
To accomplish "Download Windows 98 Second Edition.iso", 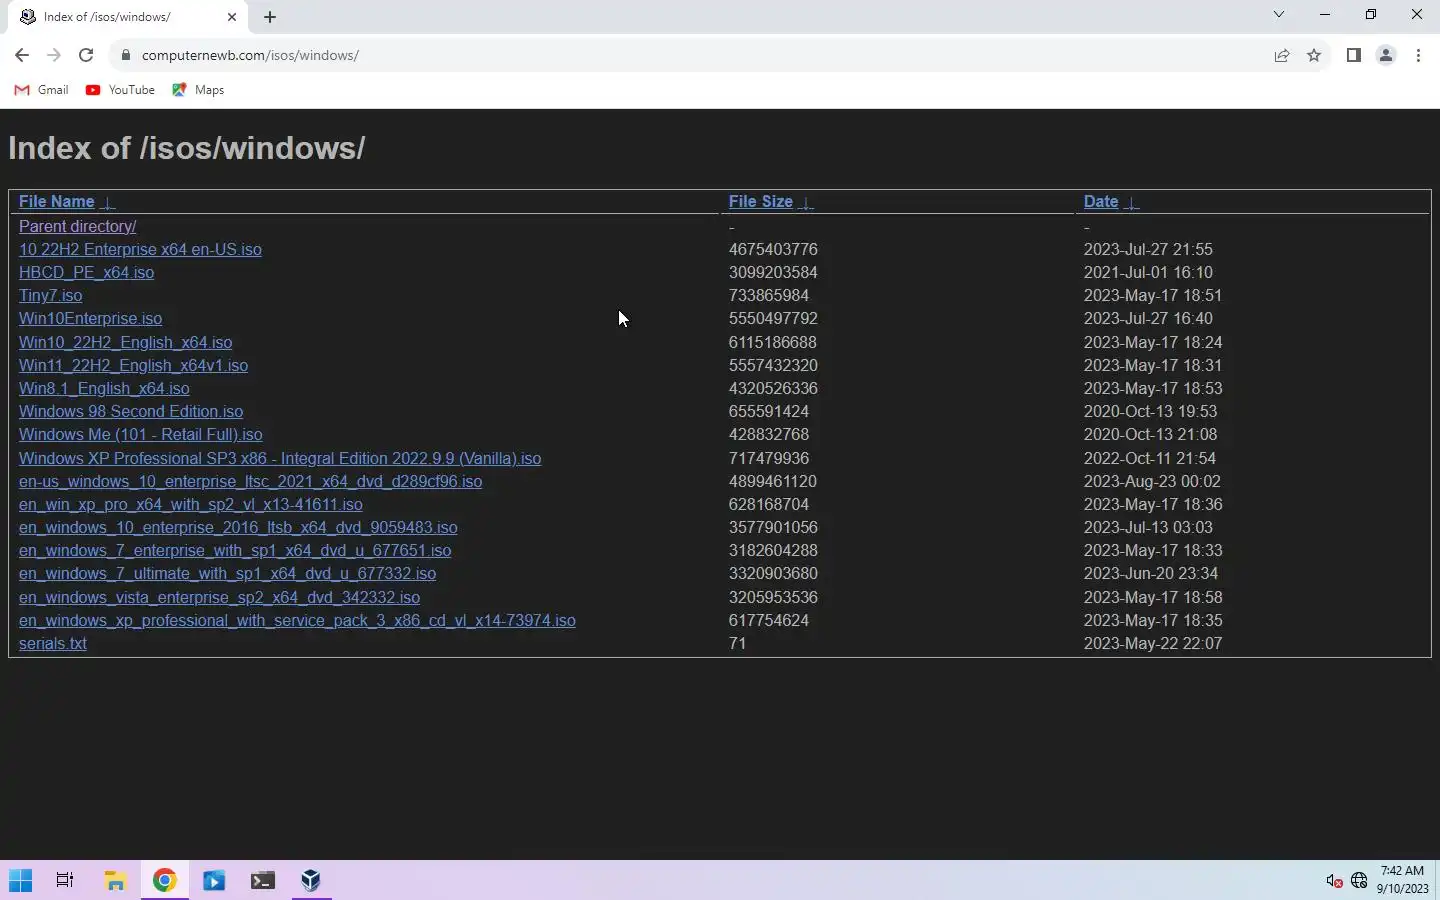I will [131, 412].
